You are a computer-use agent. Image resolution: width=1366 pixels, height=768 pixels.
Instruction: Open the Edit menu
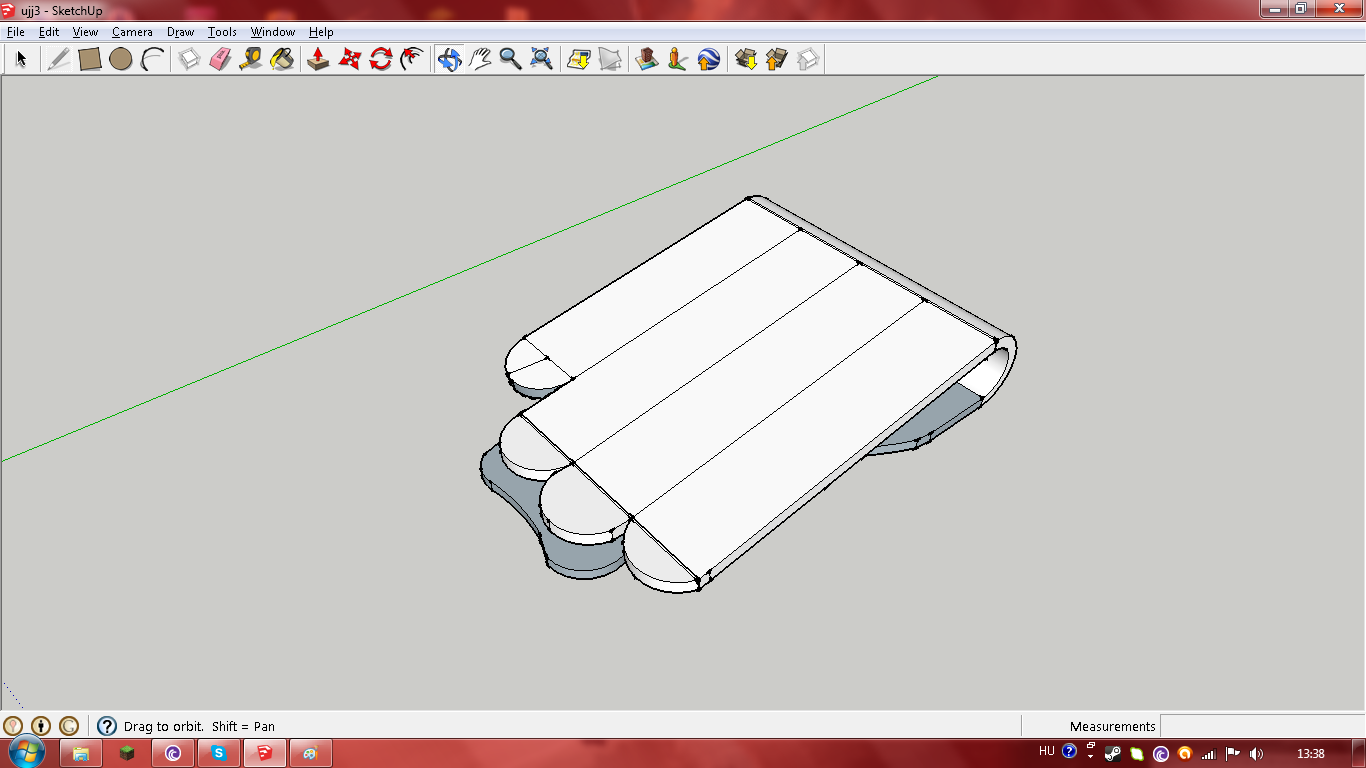[x=49, y=32]
